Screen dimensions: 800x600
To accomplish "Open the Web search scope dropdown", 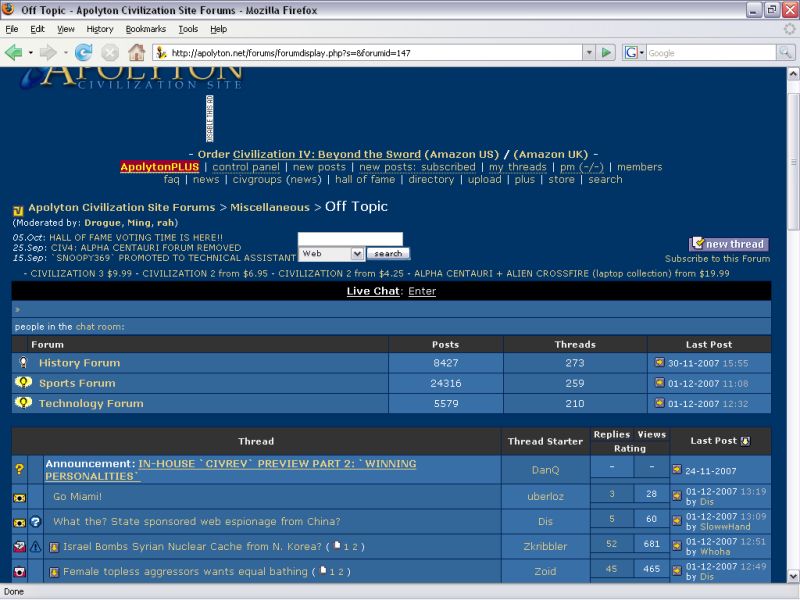I will point(331,254).
